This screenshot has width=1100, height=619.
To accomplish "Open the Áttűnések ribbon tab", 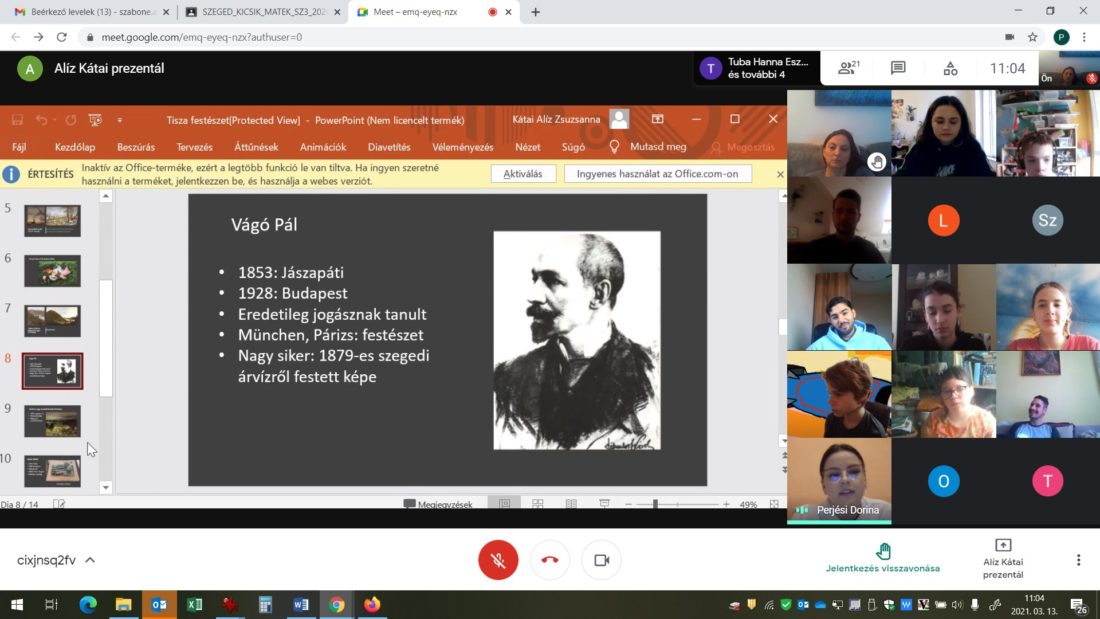I will point(256,147).
